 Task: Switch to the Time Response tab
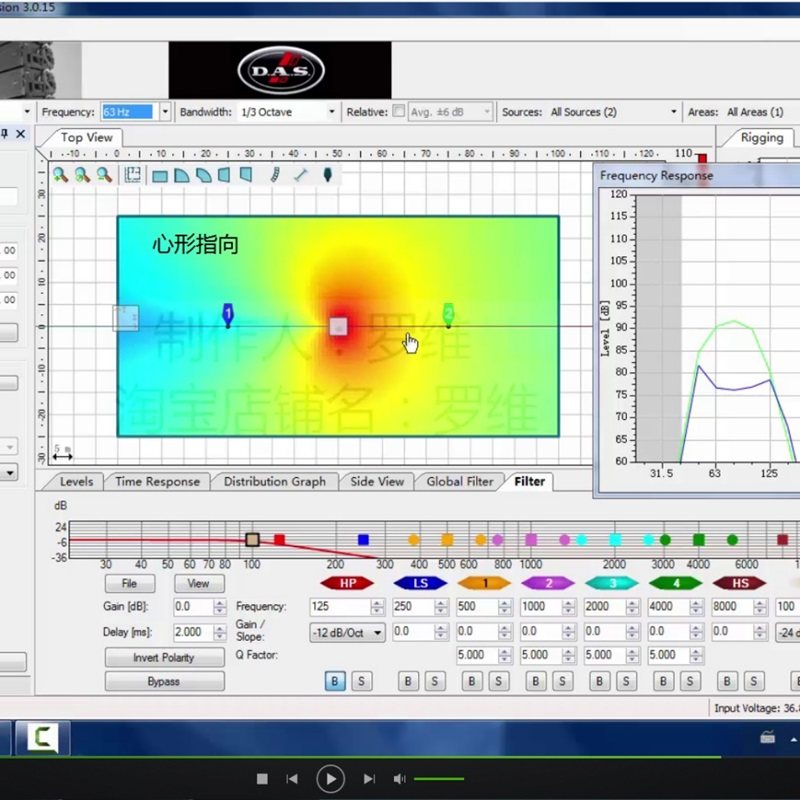[x=157, y=481]
